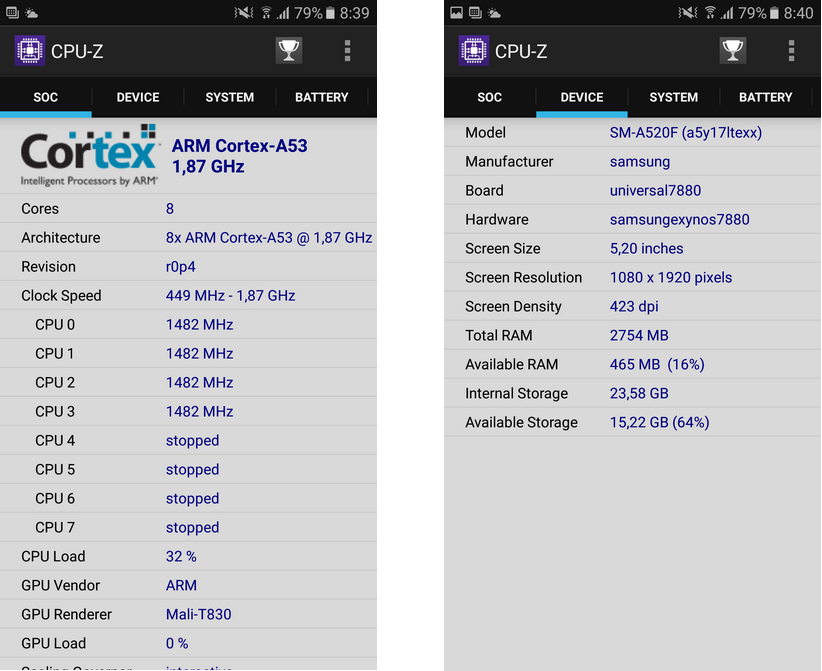822x671 pixels.
Task: Open the BATTERY tab in the left screen
Action: (321, 97)
